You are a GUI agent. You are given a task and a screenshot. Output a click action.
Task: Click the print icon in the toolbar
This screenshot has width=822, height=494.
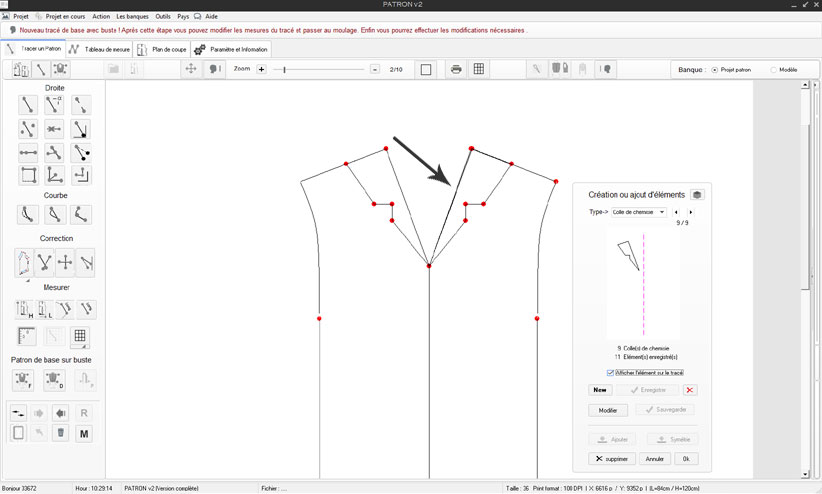pos(456,69)
